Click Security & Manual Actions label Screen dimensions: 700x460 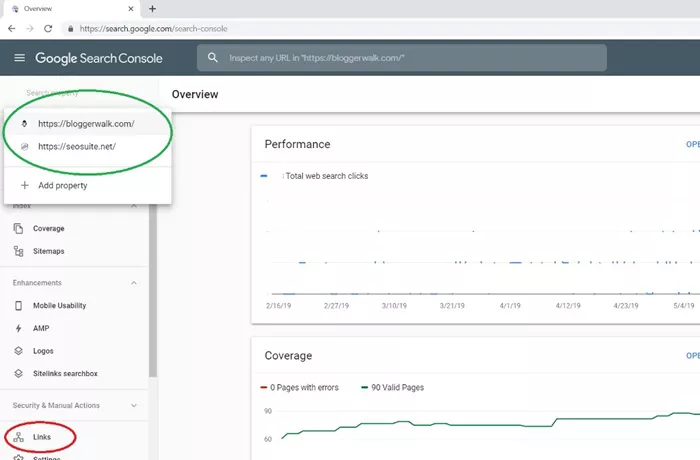(x=56, y=406)
